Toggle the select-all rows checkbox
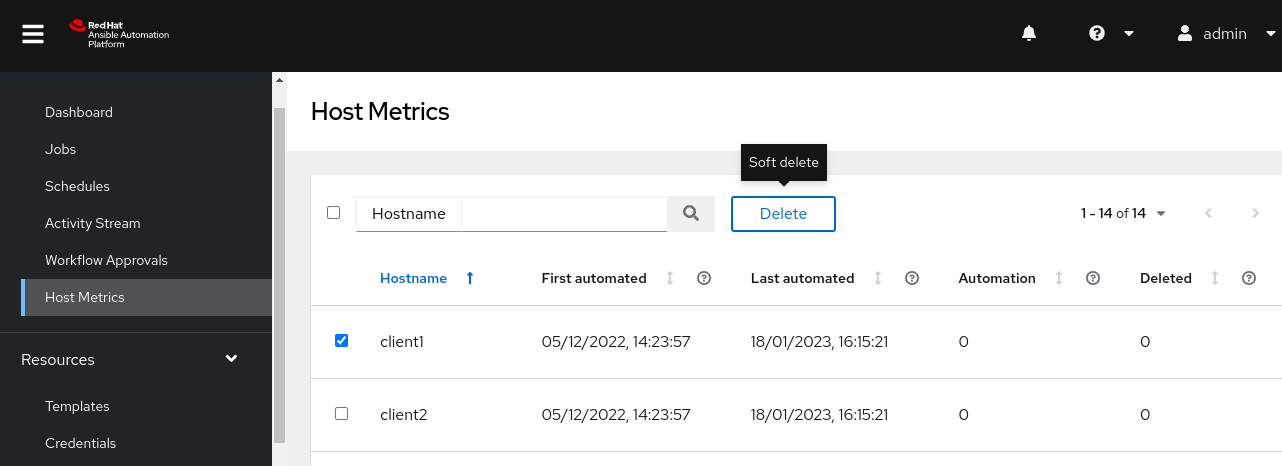The image size is (1282, 466). point(334,212)
